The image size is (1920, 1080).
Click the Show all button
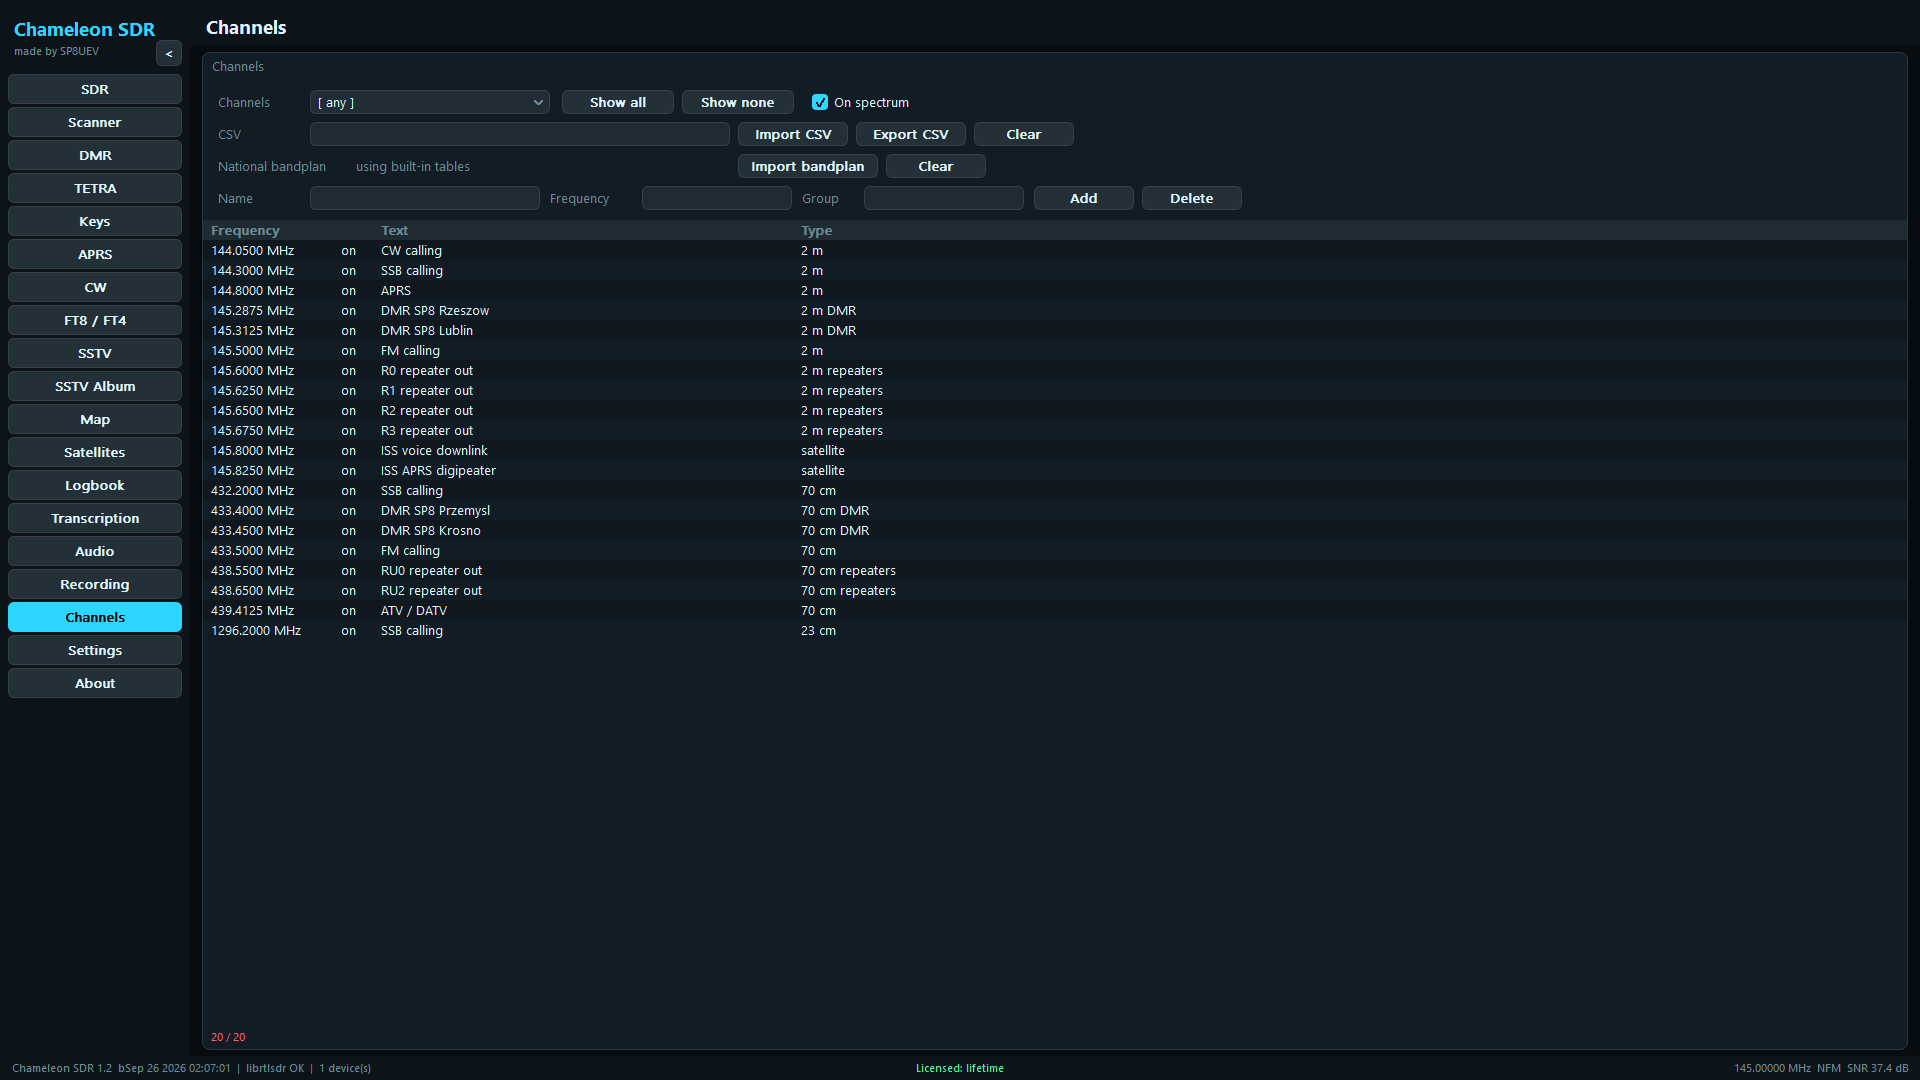pos(618,102)
